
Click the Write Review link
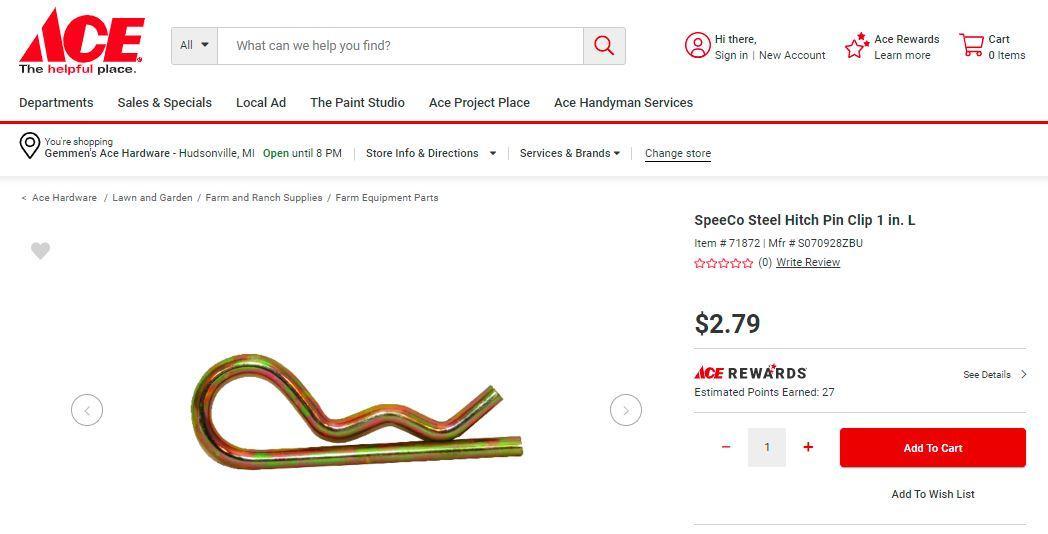[x=808, y=263]
